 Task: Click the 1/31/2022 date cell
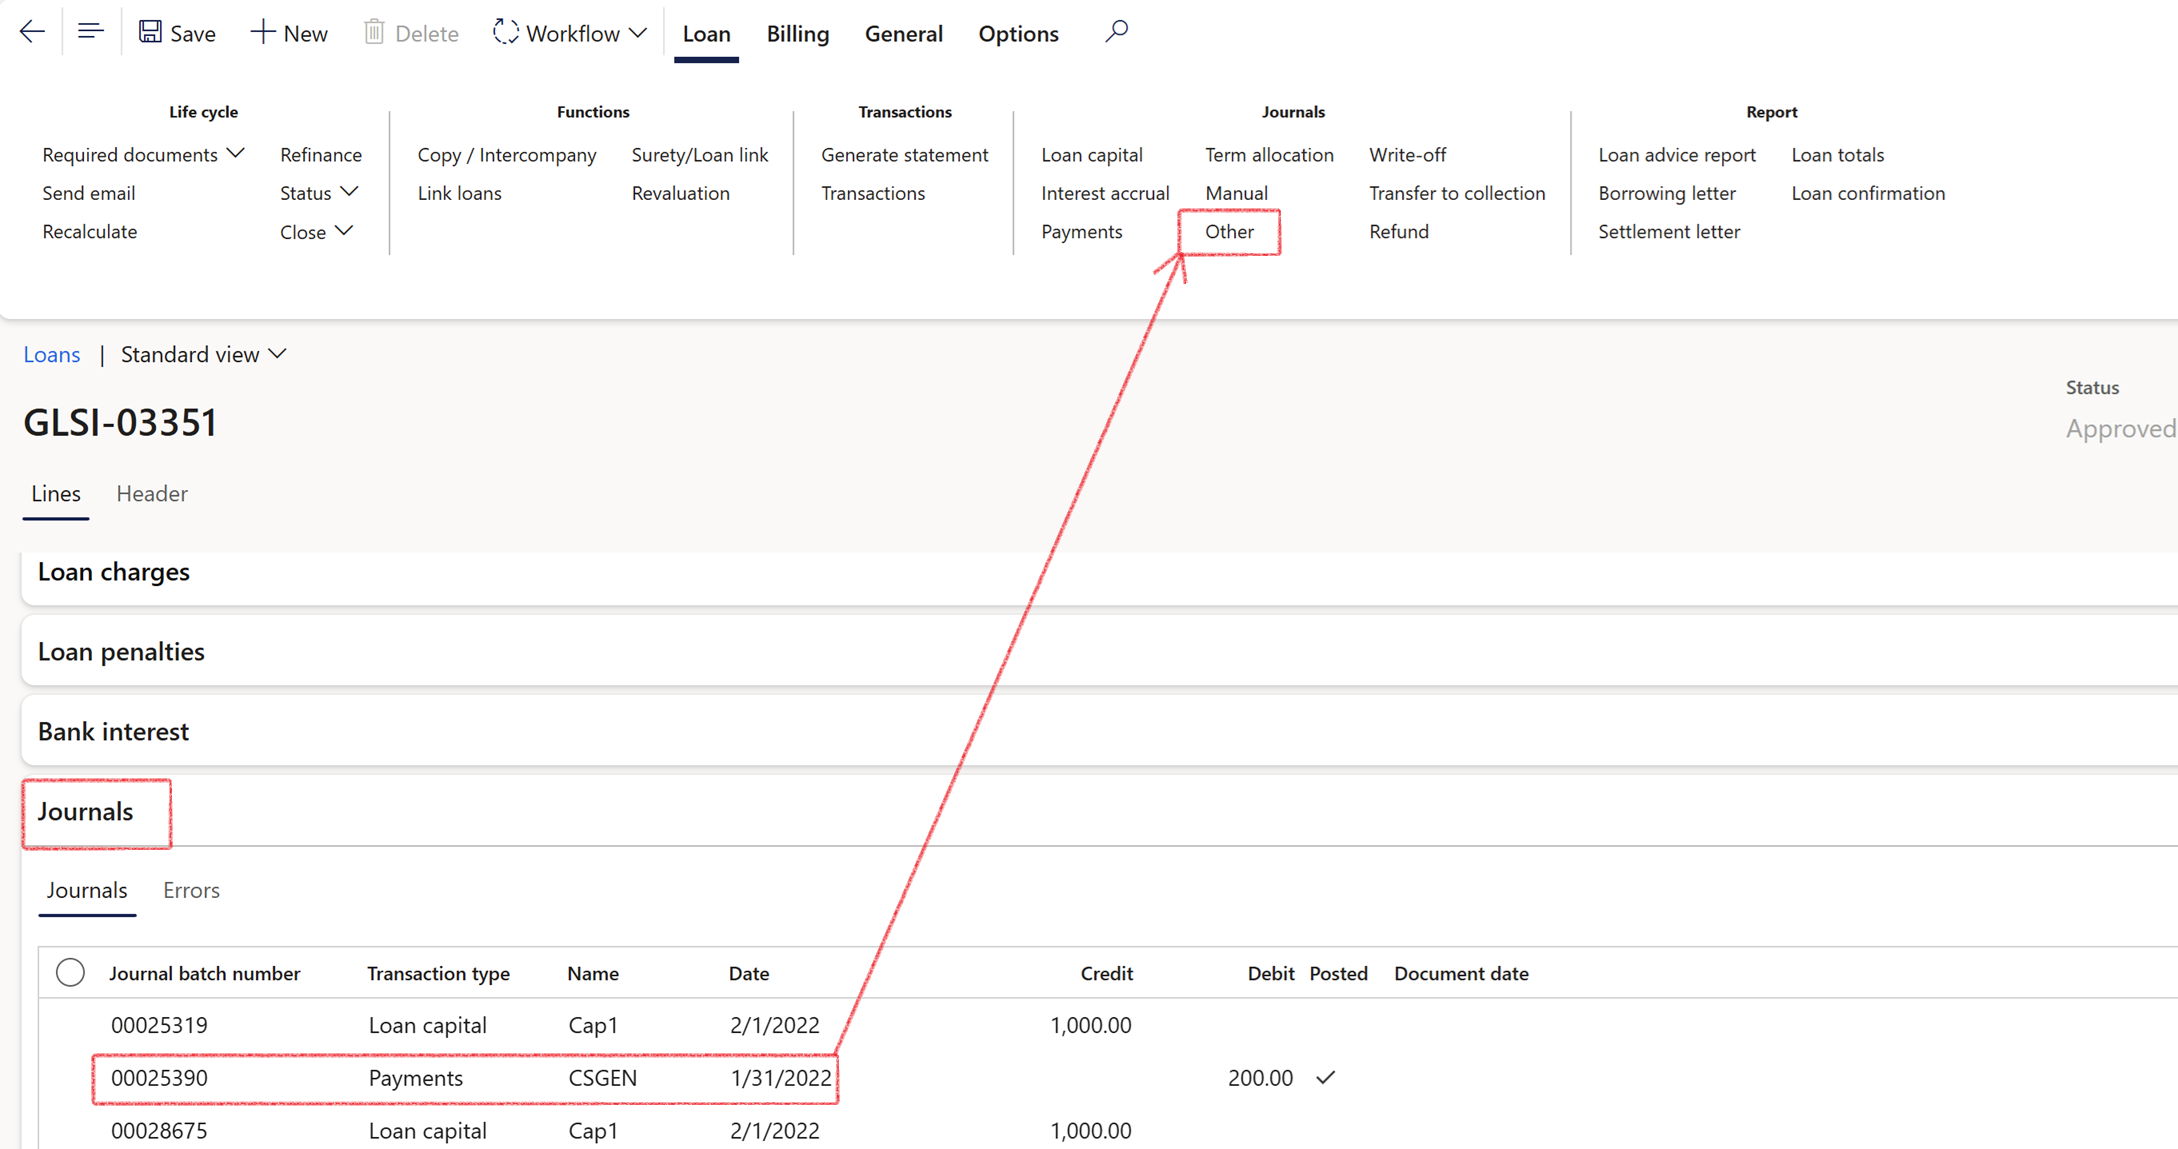point(780,1078)
